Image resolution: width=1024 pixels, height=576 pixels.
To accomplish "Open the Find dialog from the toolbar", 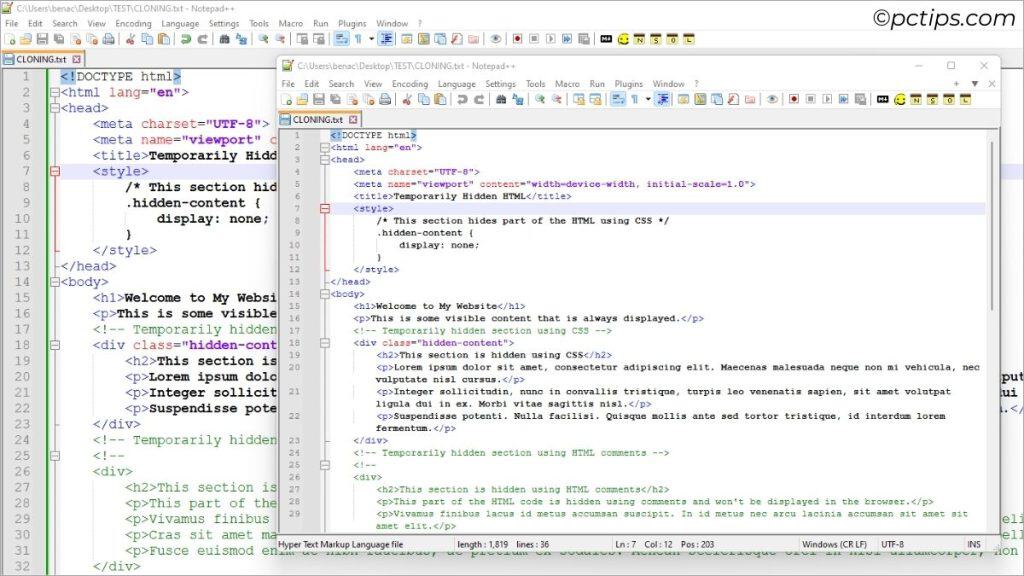I will coord(223,40).
